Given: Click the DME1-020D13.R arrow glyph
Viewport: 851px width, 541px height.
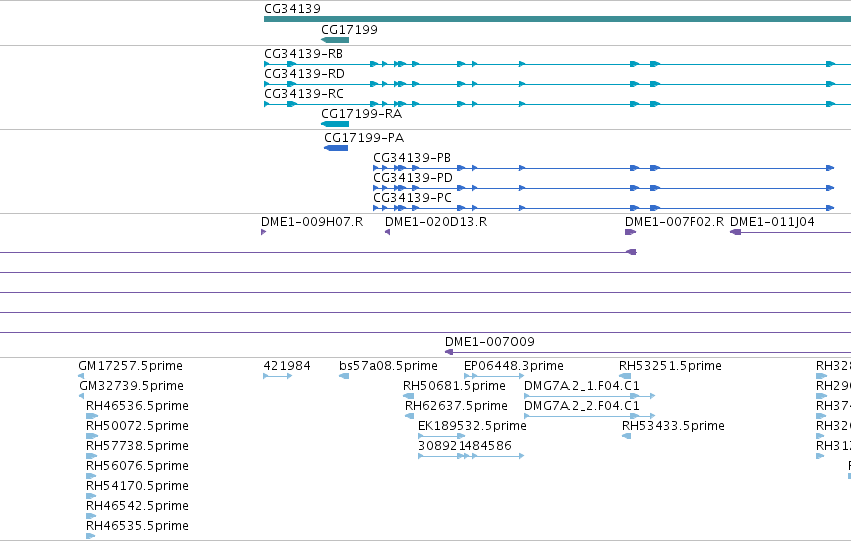Looking at the screenshot, I should (x=388, y=232).
